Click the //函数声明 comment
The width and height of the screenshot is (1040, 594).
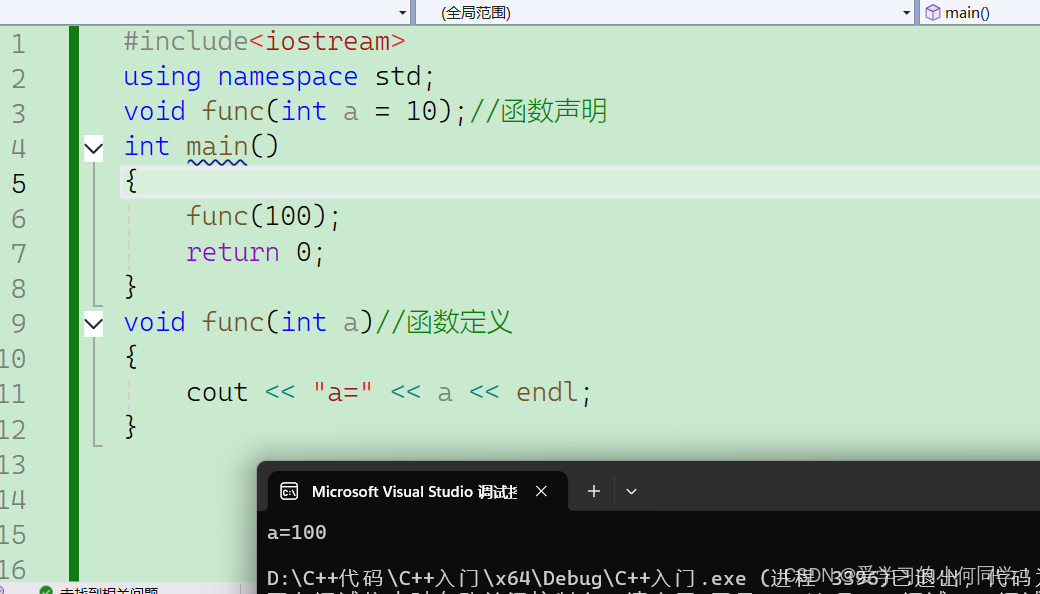pos(538,111)
